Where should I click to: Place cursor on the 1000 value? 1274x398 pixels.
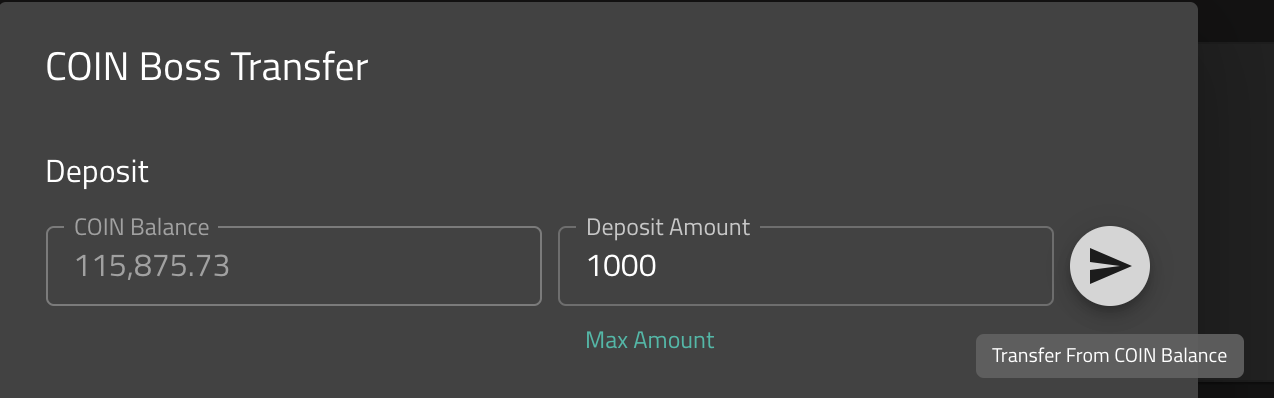pos(621,266)
